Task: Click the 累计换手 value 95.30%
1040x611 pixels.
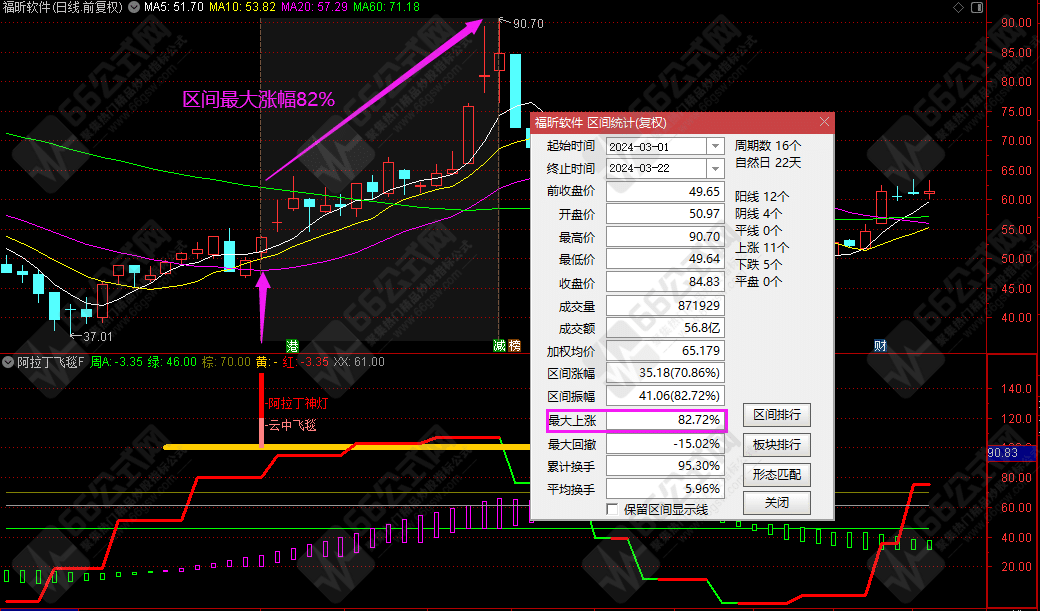Action: (x=666, y=466)
